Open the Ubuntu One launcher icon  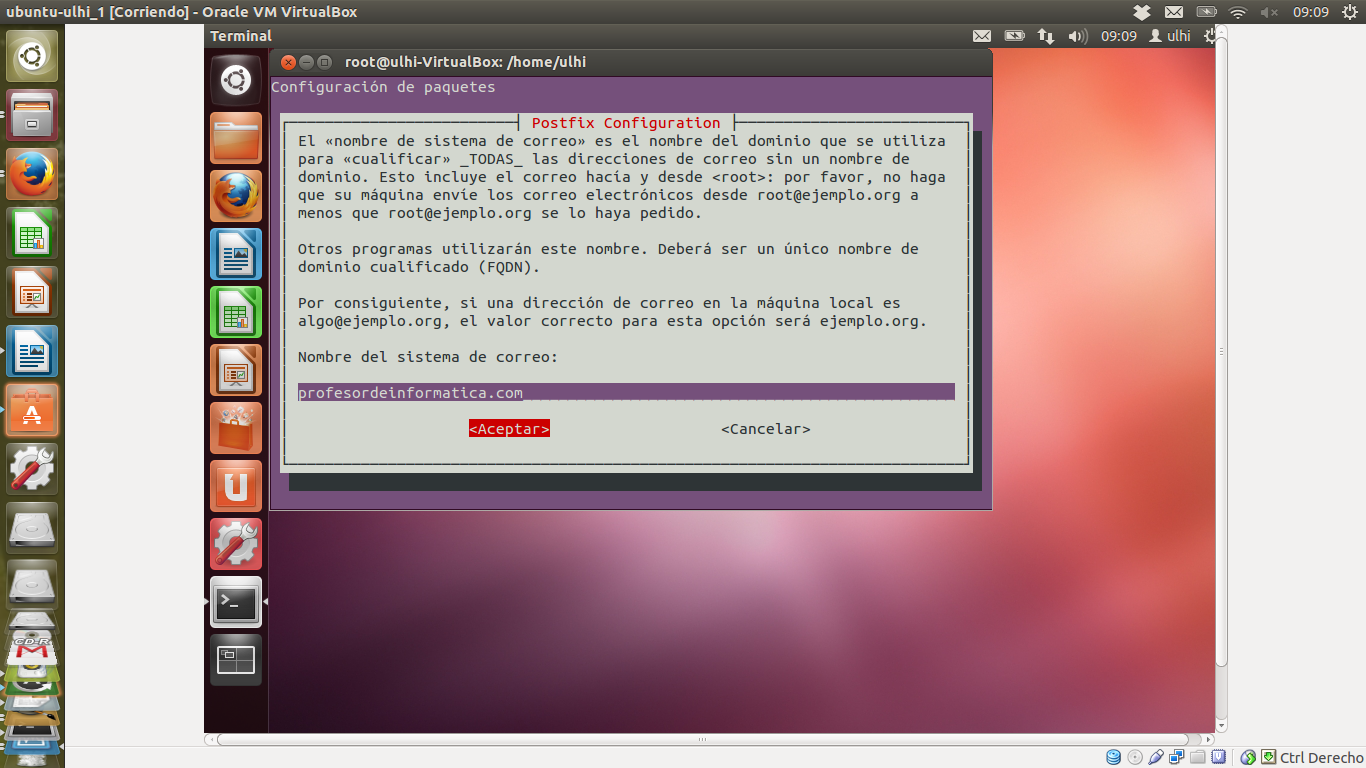(x=236, y=486)
